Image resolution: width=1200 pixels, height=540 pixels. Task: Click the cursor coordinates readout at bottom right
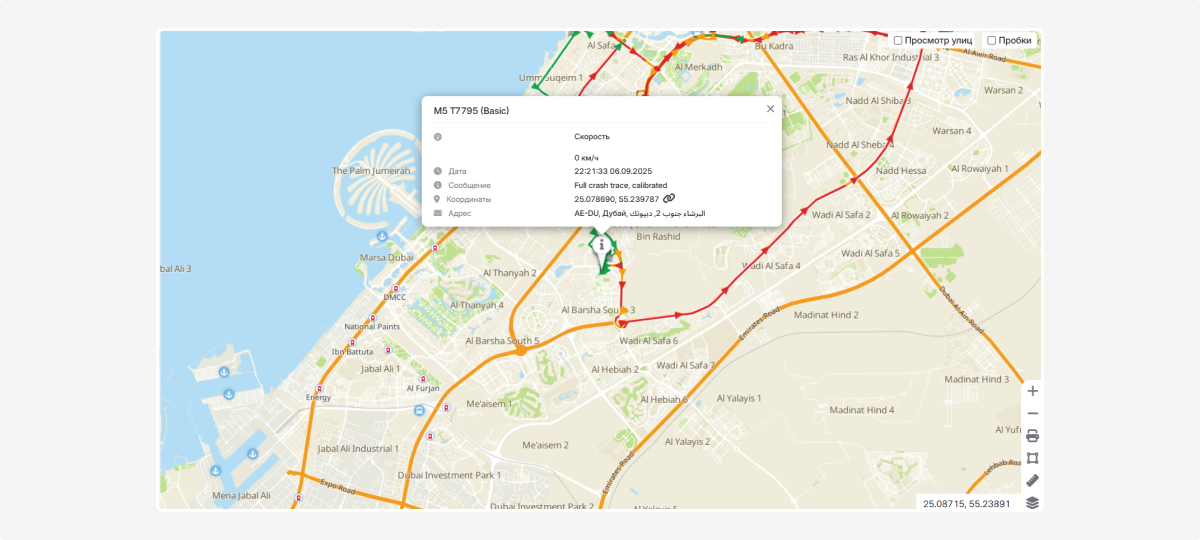pyautogui.click(x=966, y=503)
